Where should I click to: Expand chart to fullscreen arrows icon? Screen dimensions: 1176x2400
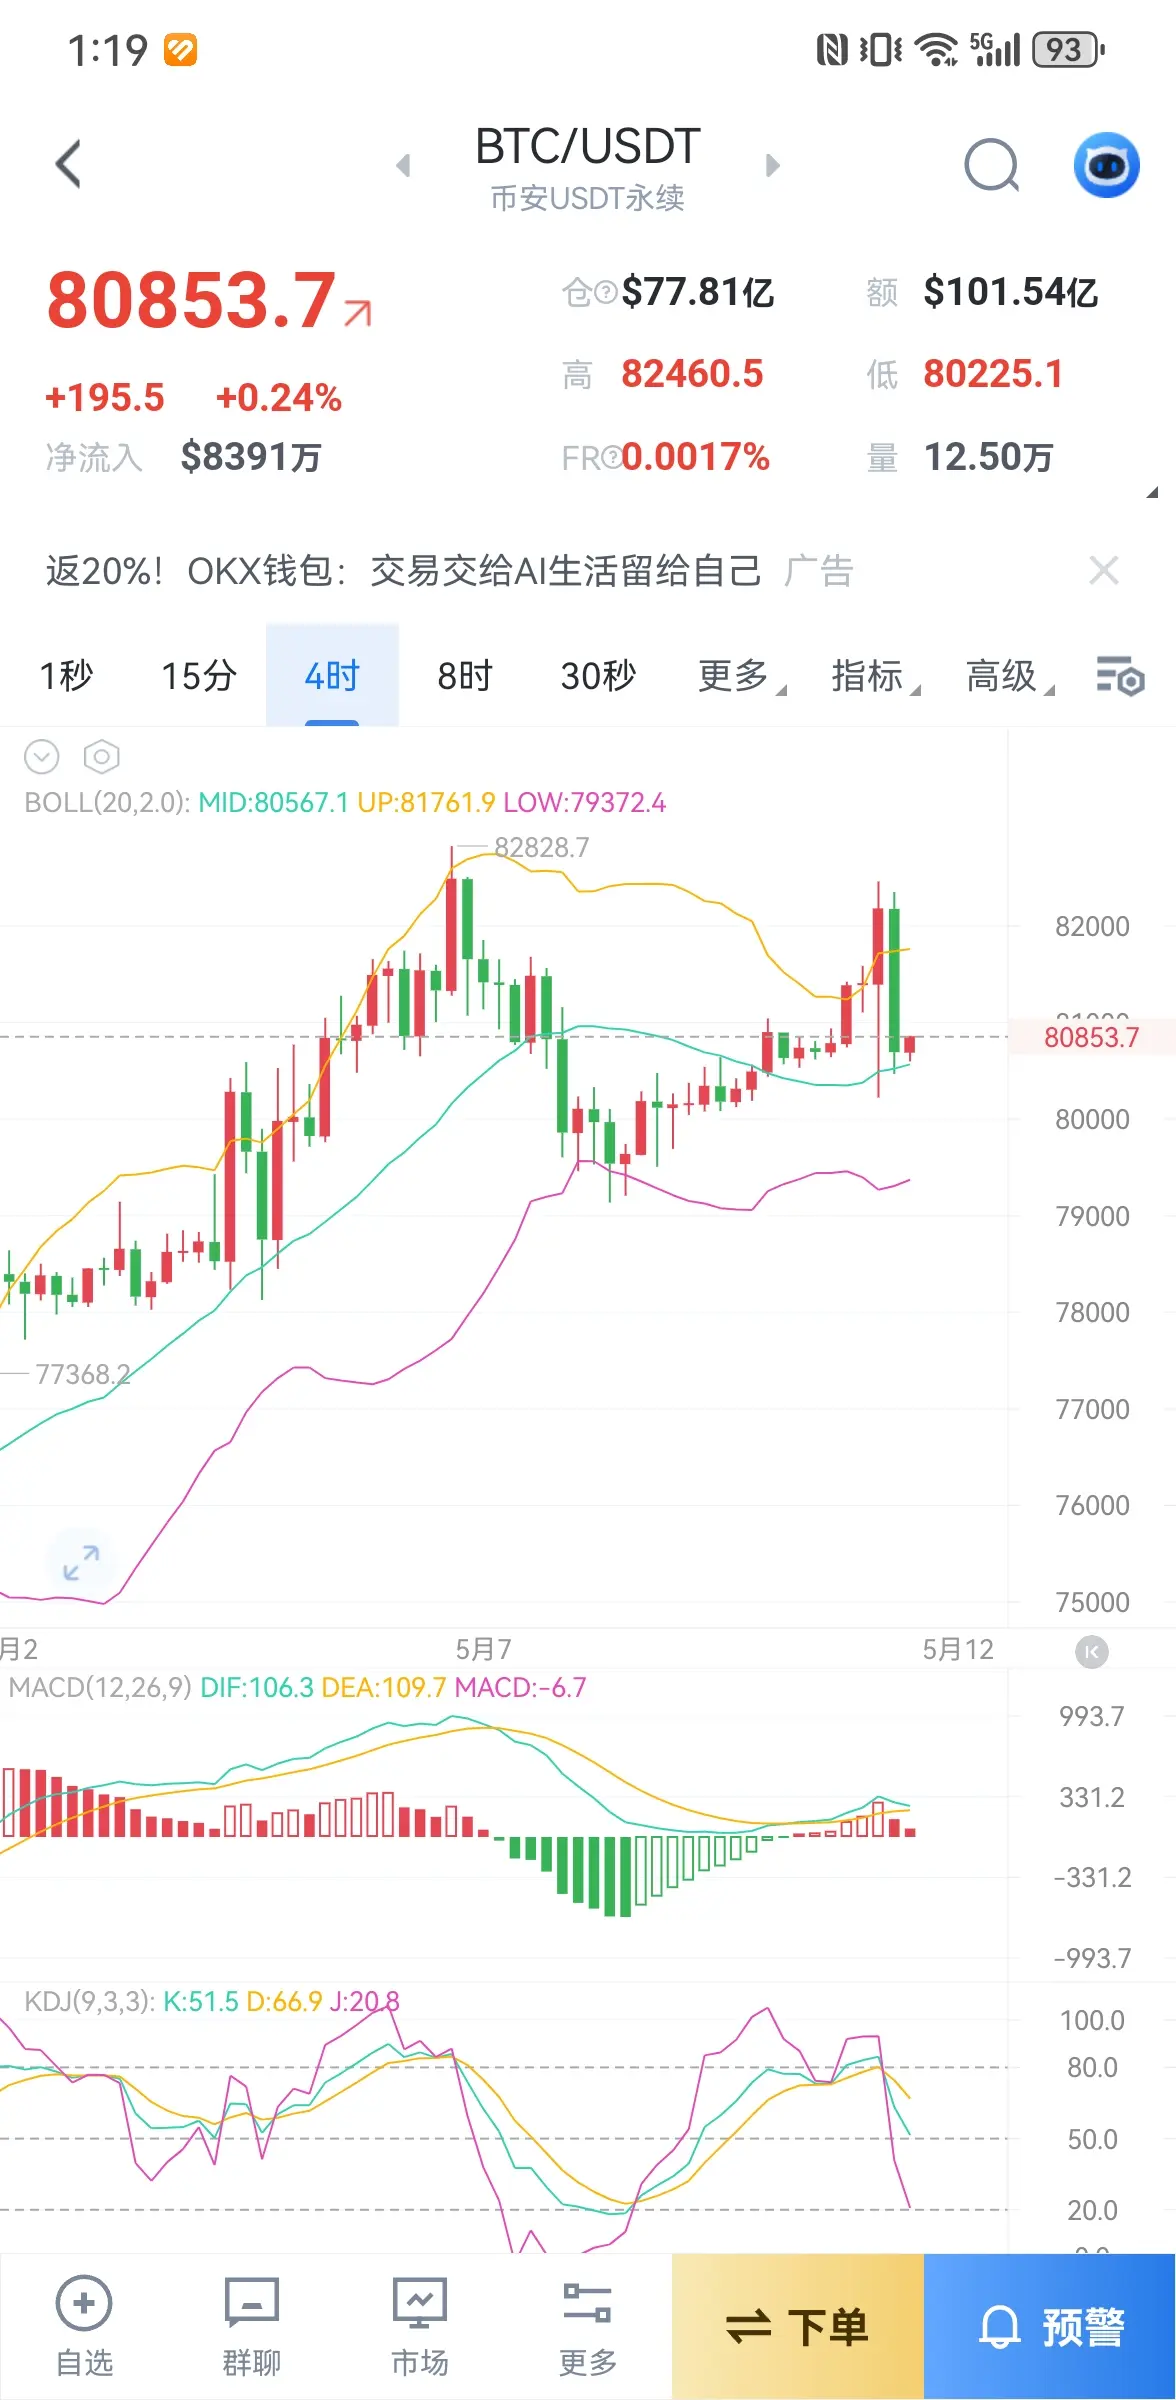(81, 1562)
